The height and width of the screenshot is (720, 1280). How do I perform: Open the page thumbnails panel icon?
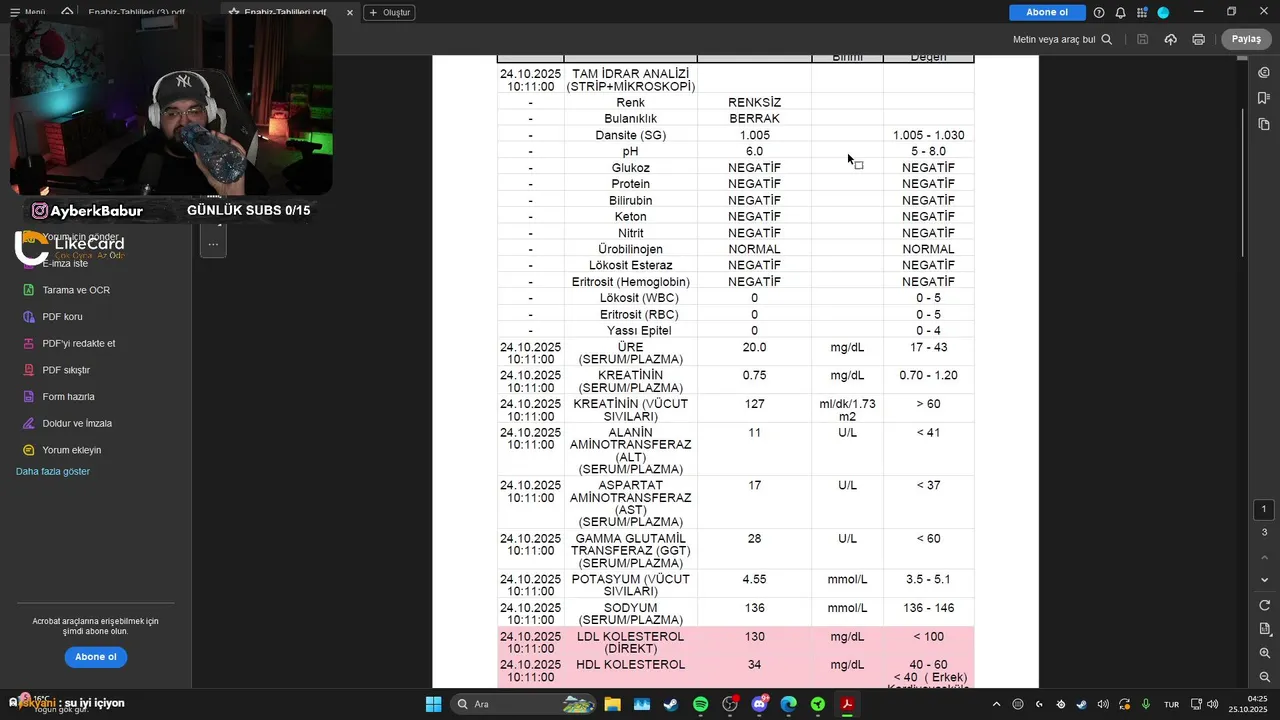click(1264, 124)
